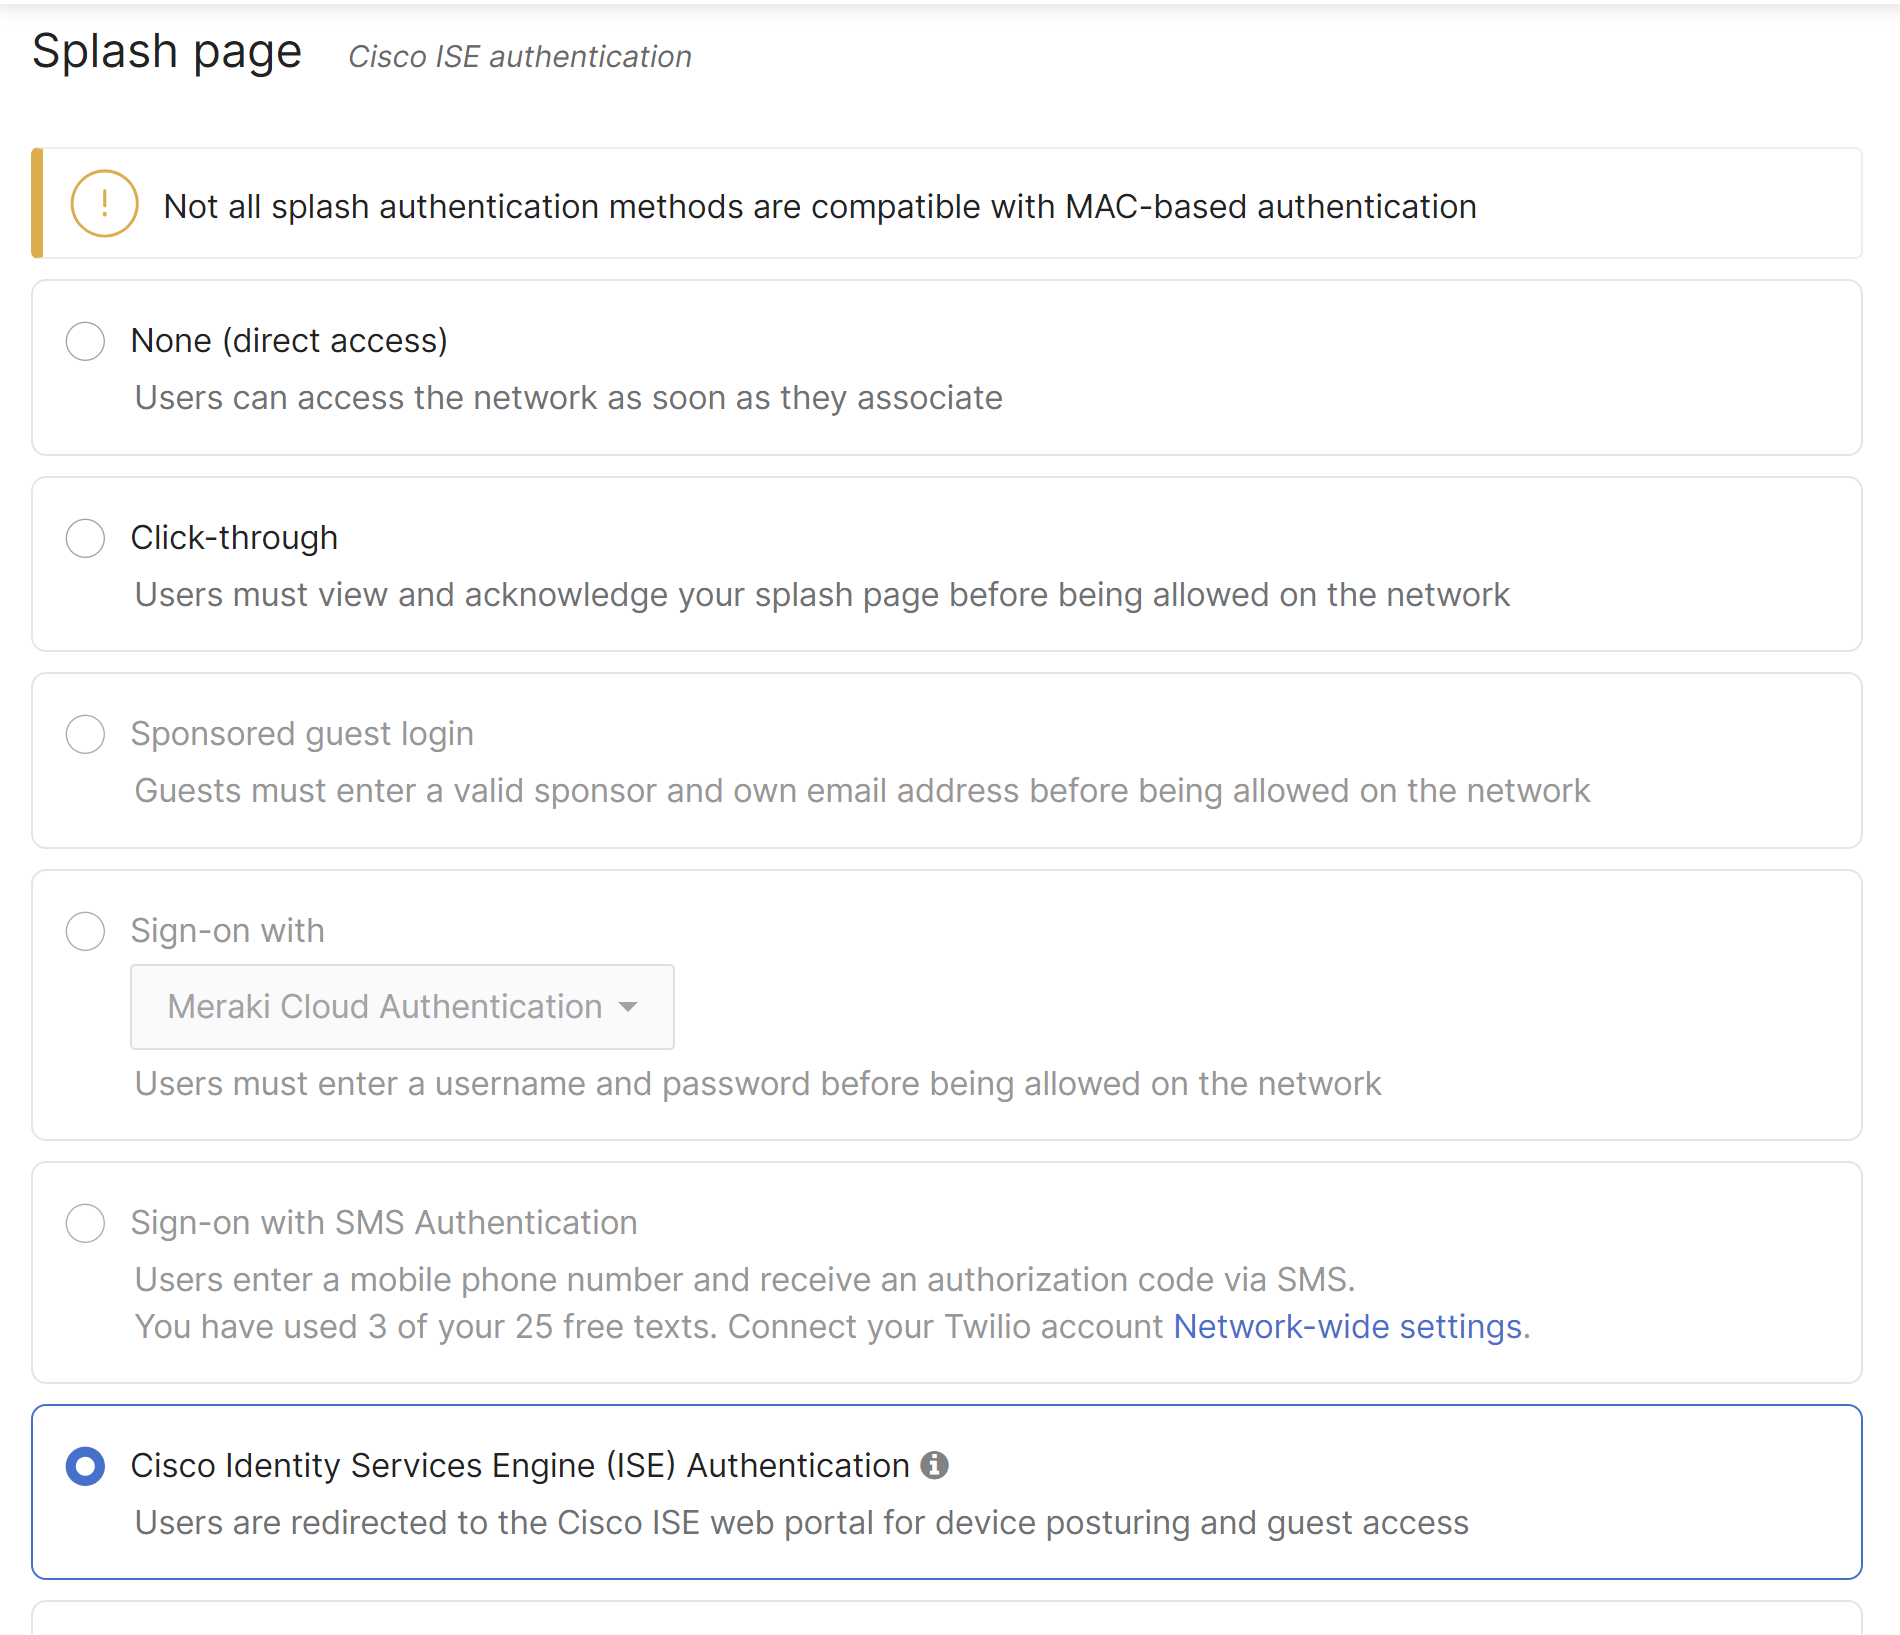Select Cisco Identity Services Engine Authentication
Screen dimensions: 1900x1635
tap(85, 1466)
